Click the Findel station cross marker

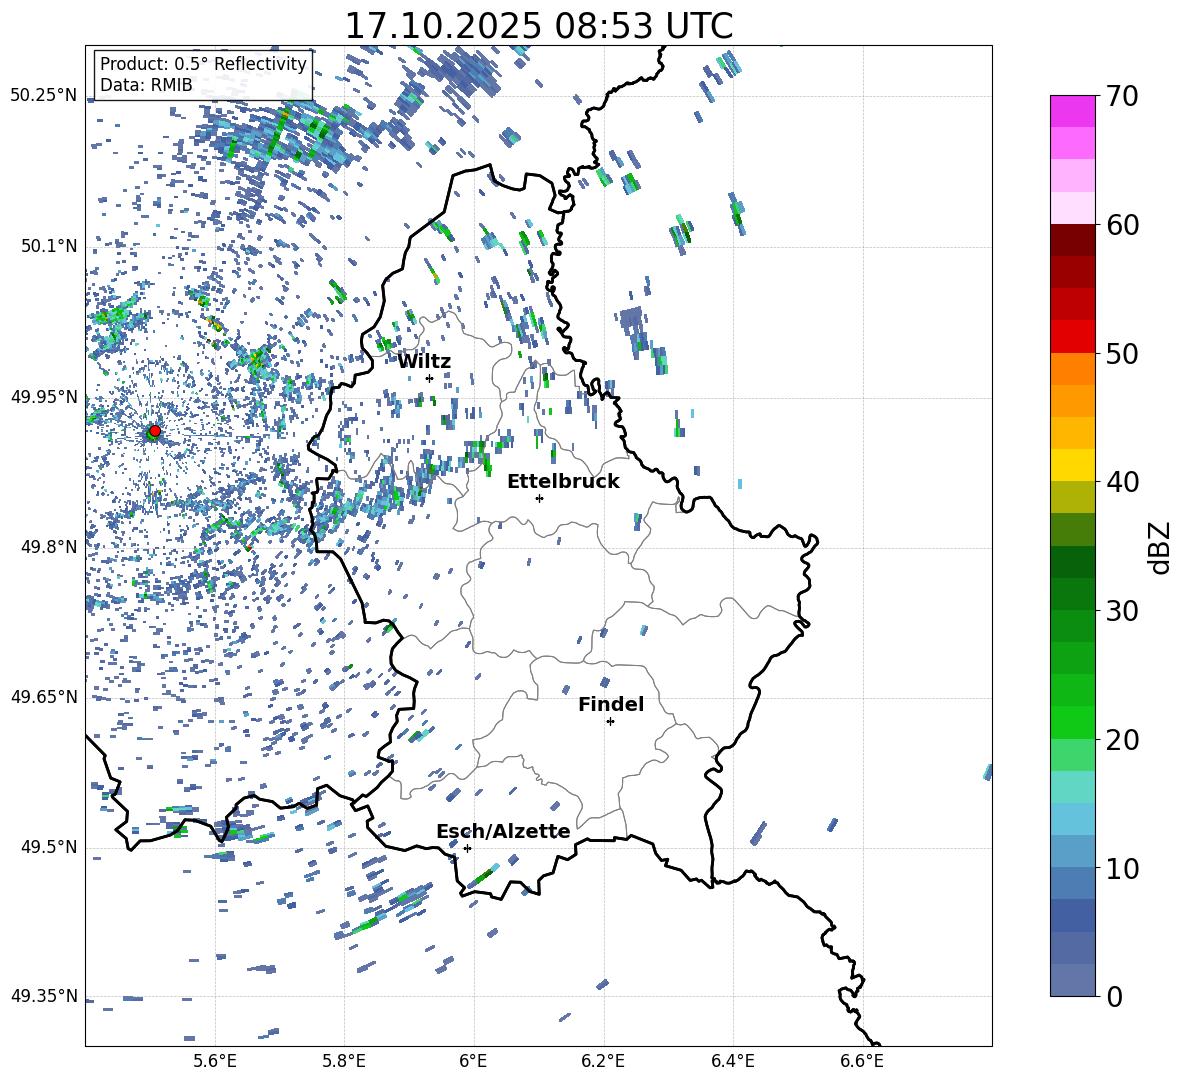610,722
